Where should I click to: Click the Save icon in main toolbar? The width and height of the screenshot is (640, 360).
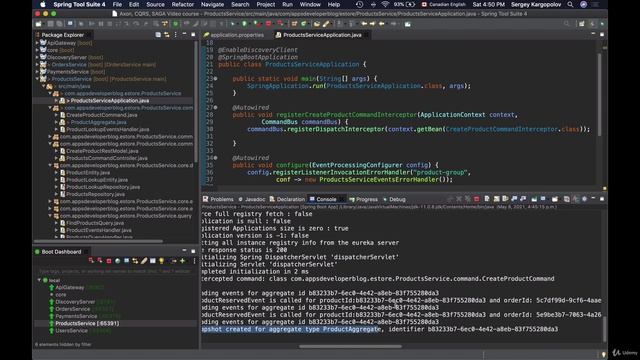coord(51,24)
